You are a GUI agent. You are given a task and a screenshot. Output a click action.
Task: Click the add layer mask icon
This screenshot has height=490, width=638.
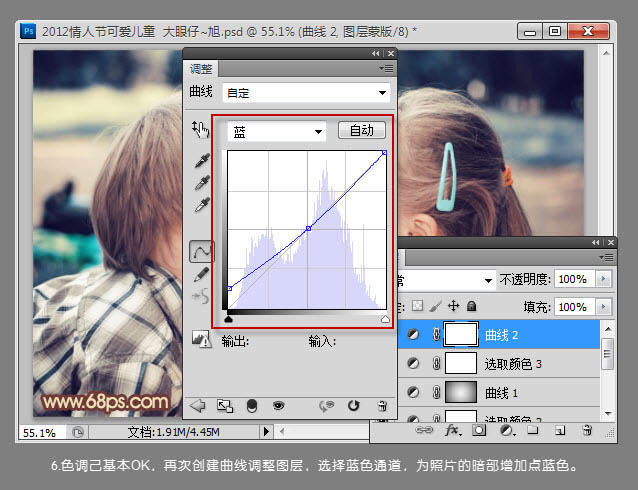click(479, 430)
